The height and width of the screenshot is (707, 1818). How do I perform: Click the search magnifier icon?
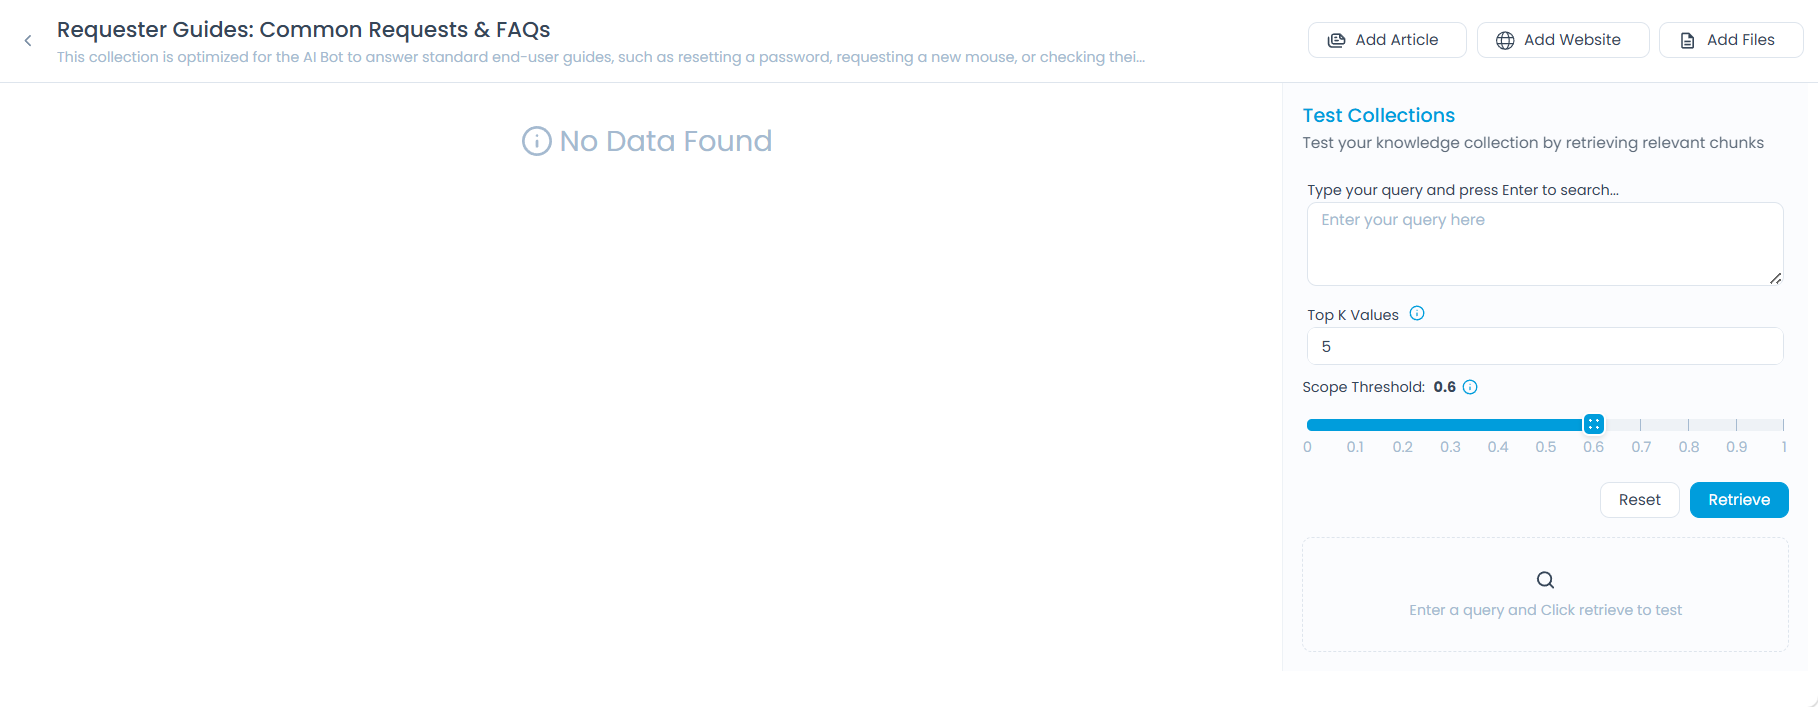tap(1545, 580)
